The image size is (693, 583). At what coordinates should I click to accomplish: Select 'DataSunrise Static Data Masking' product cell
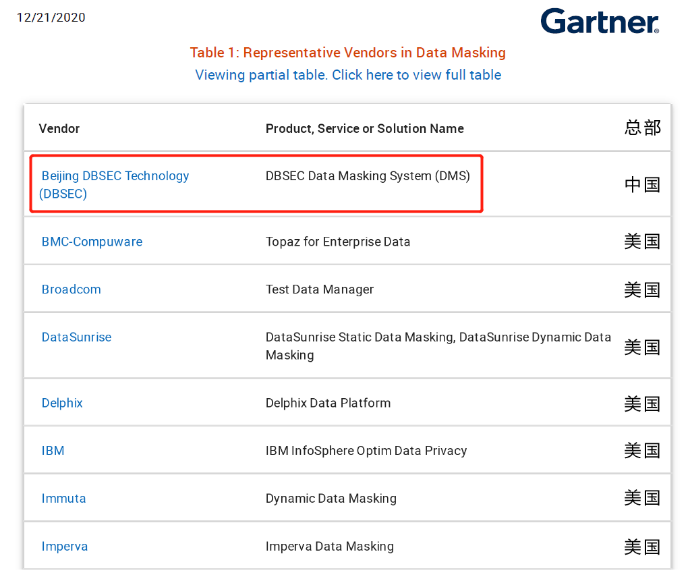coord(438,346)
